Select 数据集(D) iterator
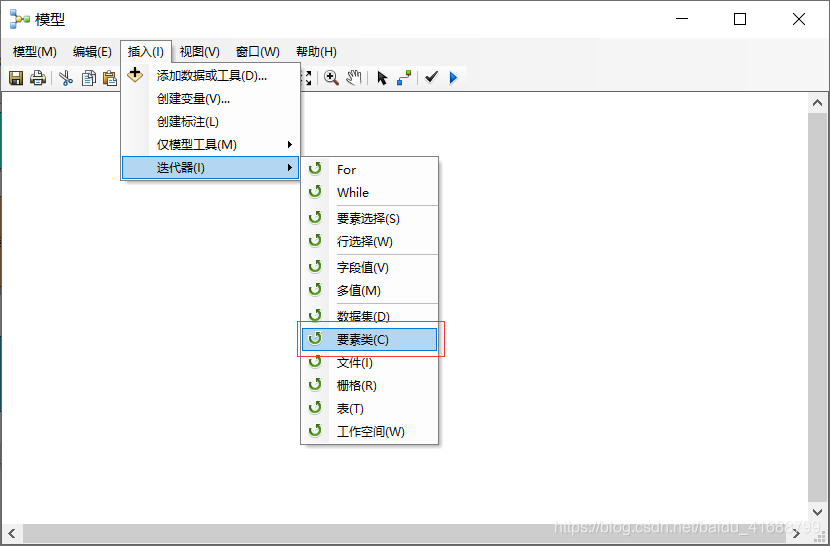 coord(369,316)
